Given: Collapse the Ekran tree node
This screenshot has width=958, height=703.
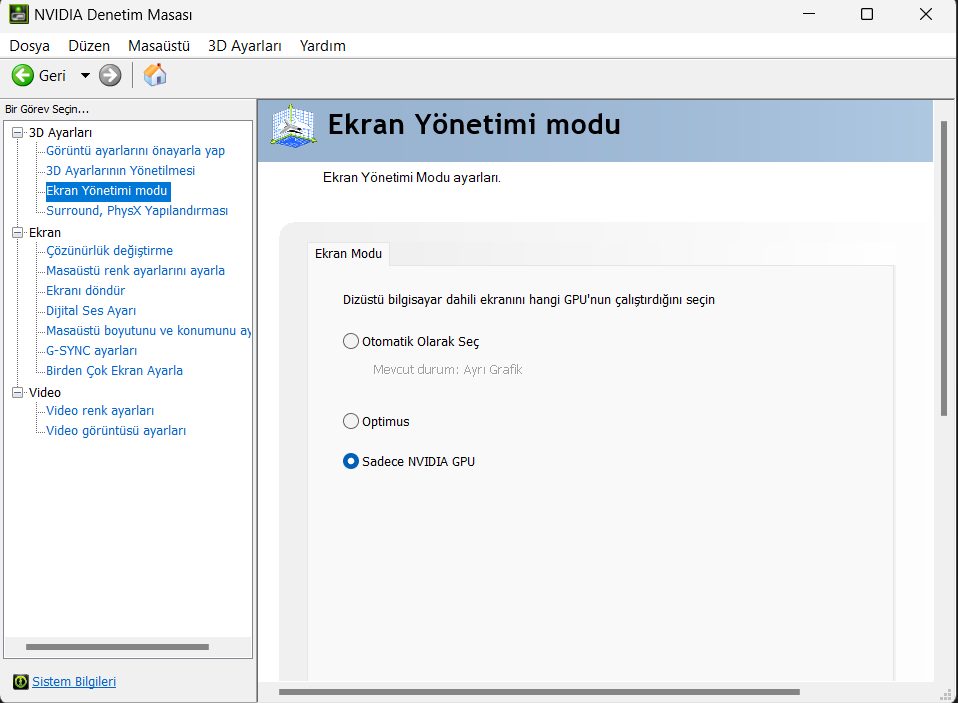Looking at the screenshot, I should 18,232.
